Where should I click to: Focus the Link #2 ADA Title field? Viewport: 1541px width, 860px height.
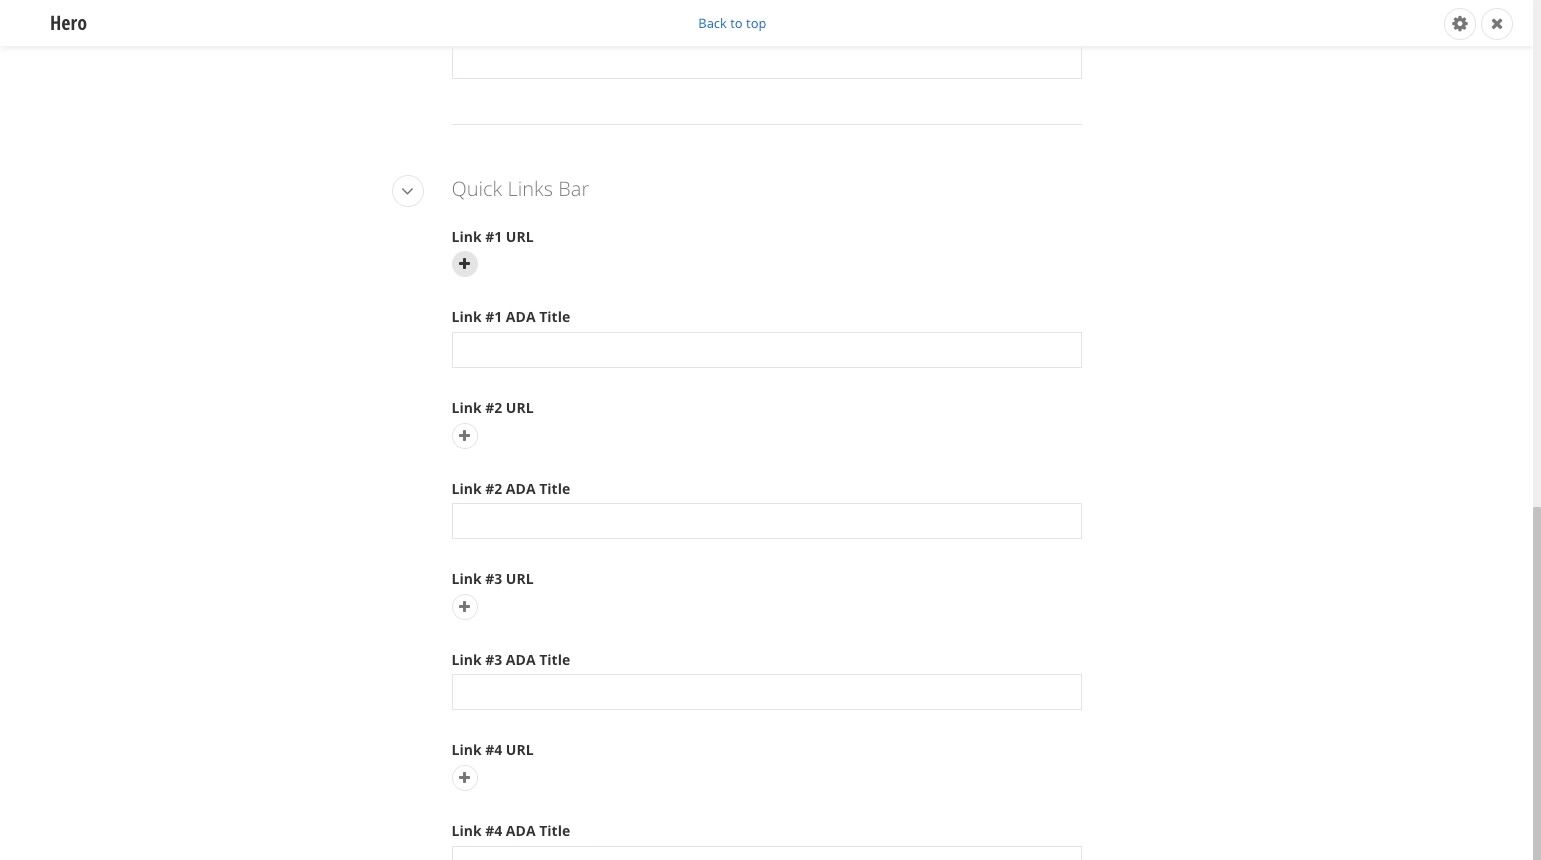click(767, 521)
